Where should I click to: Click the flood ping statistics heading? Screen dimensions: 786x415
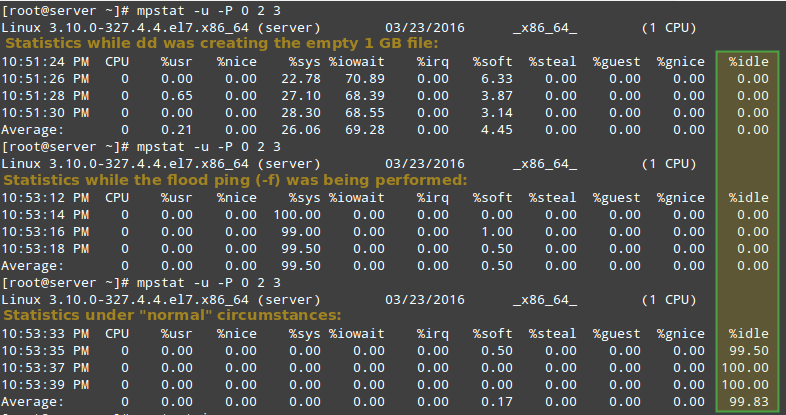[235, 180]
